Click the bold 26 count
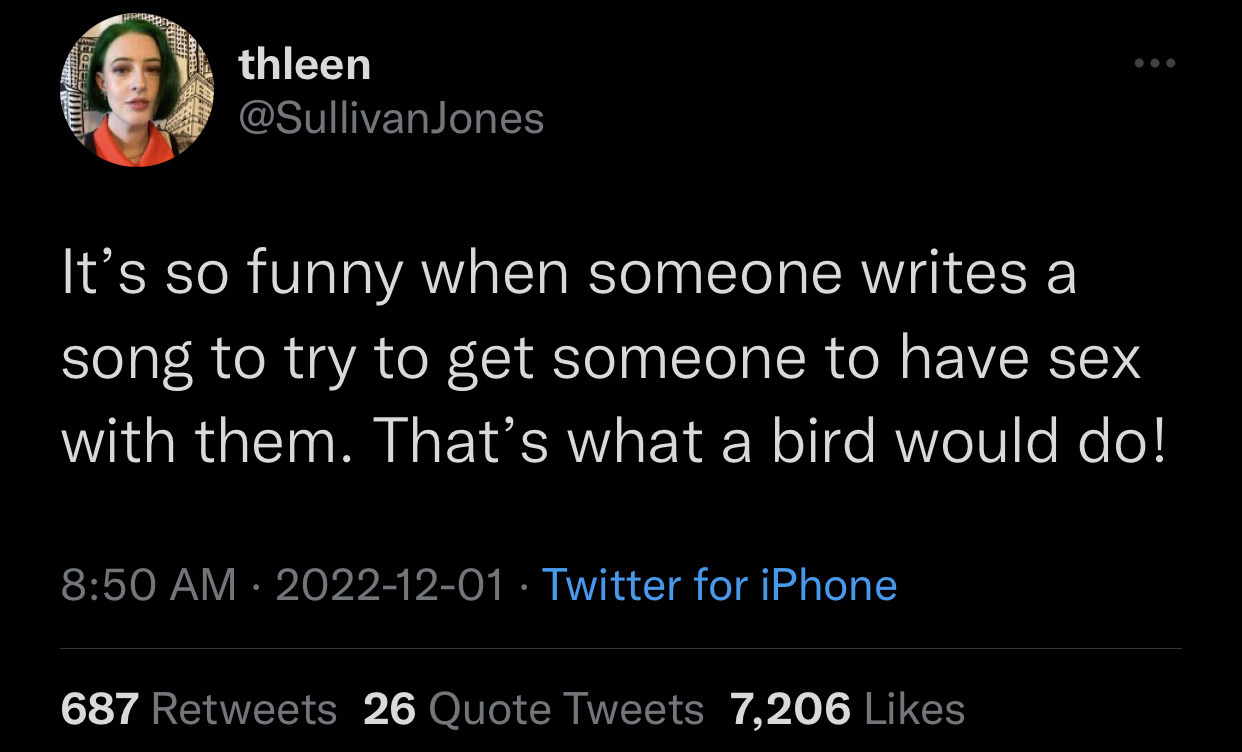 click(x=389, y=709)
